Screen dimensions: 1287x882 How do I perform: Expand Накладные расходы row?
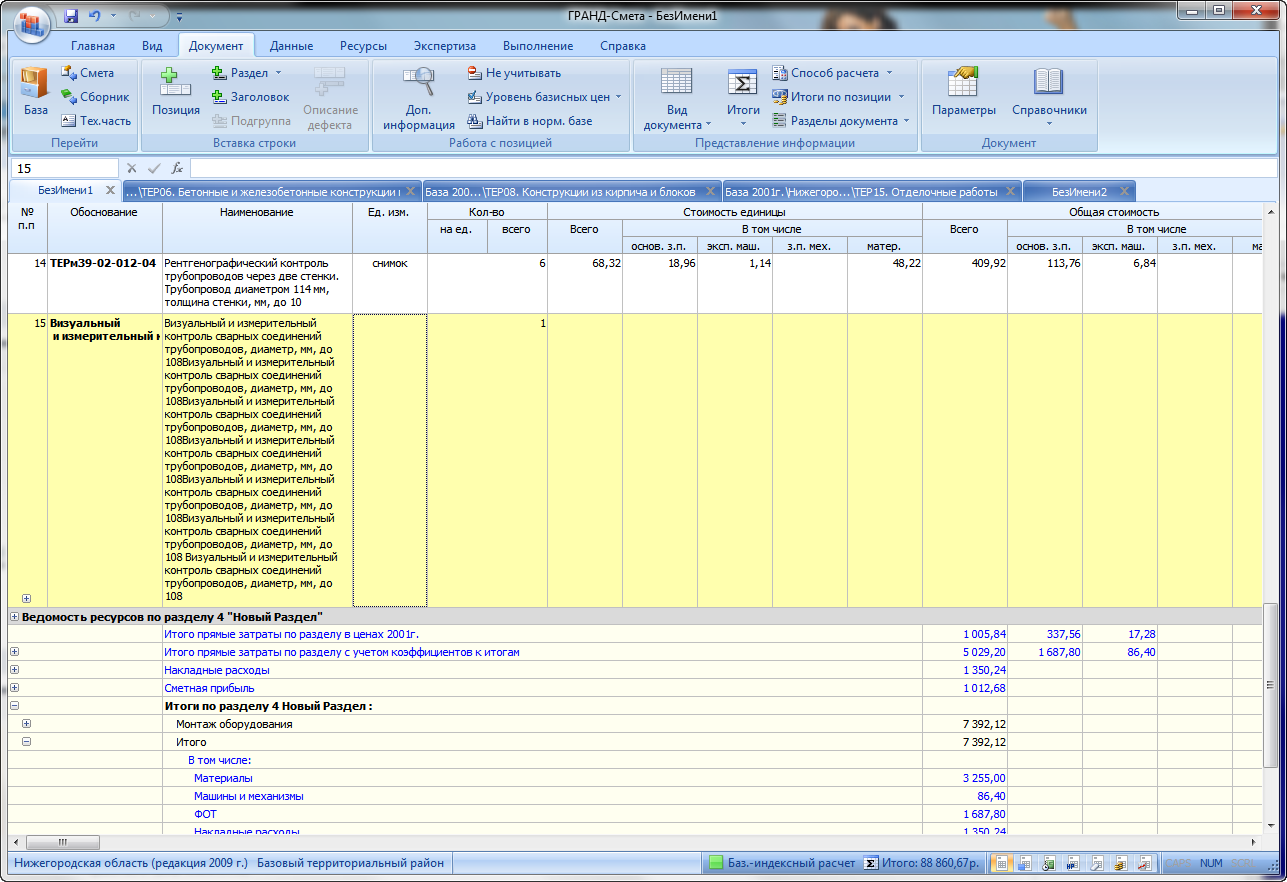click(14, 670)
